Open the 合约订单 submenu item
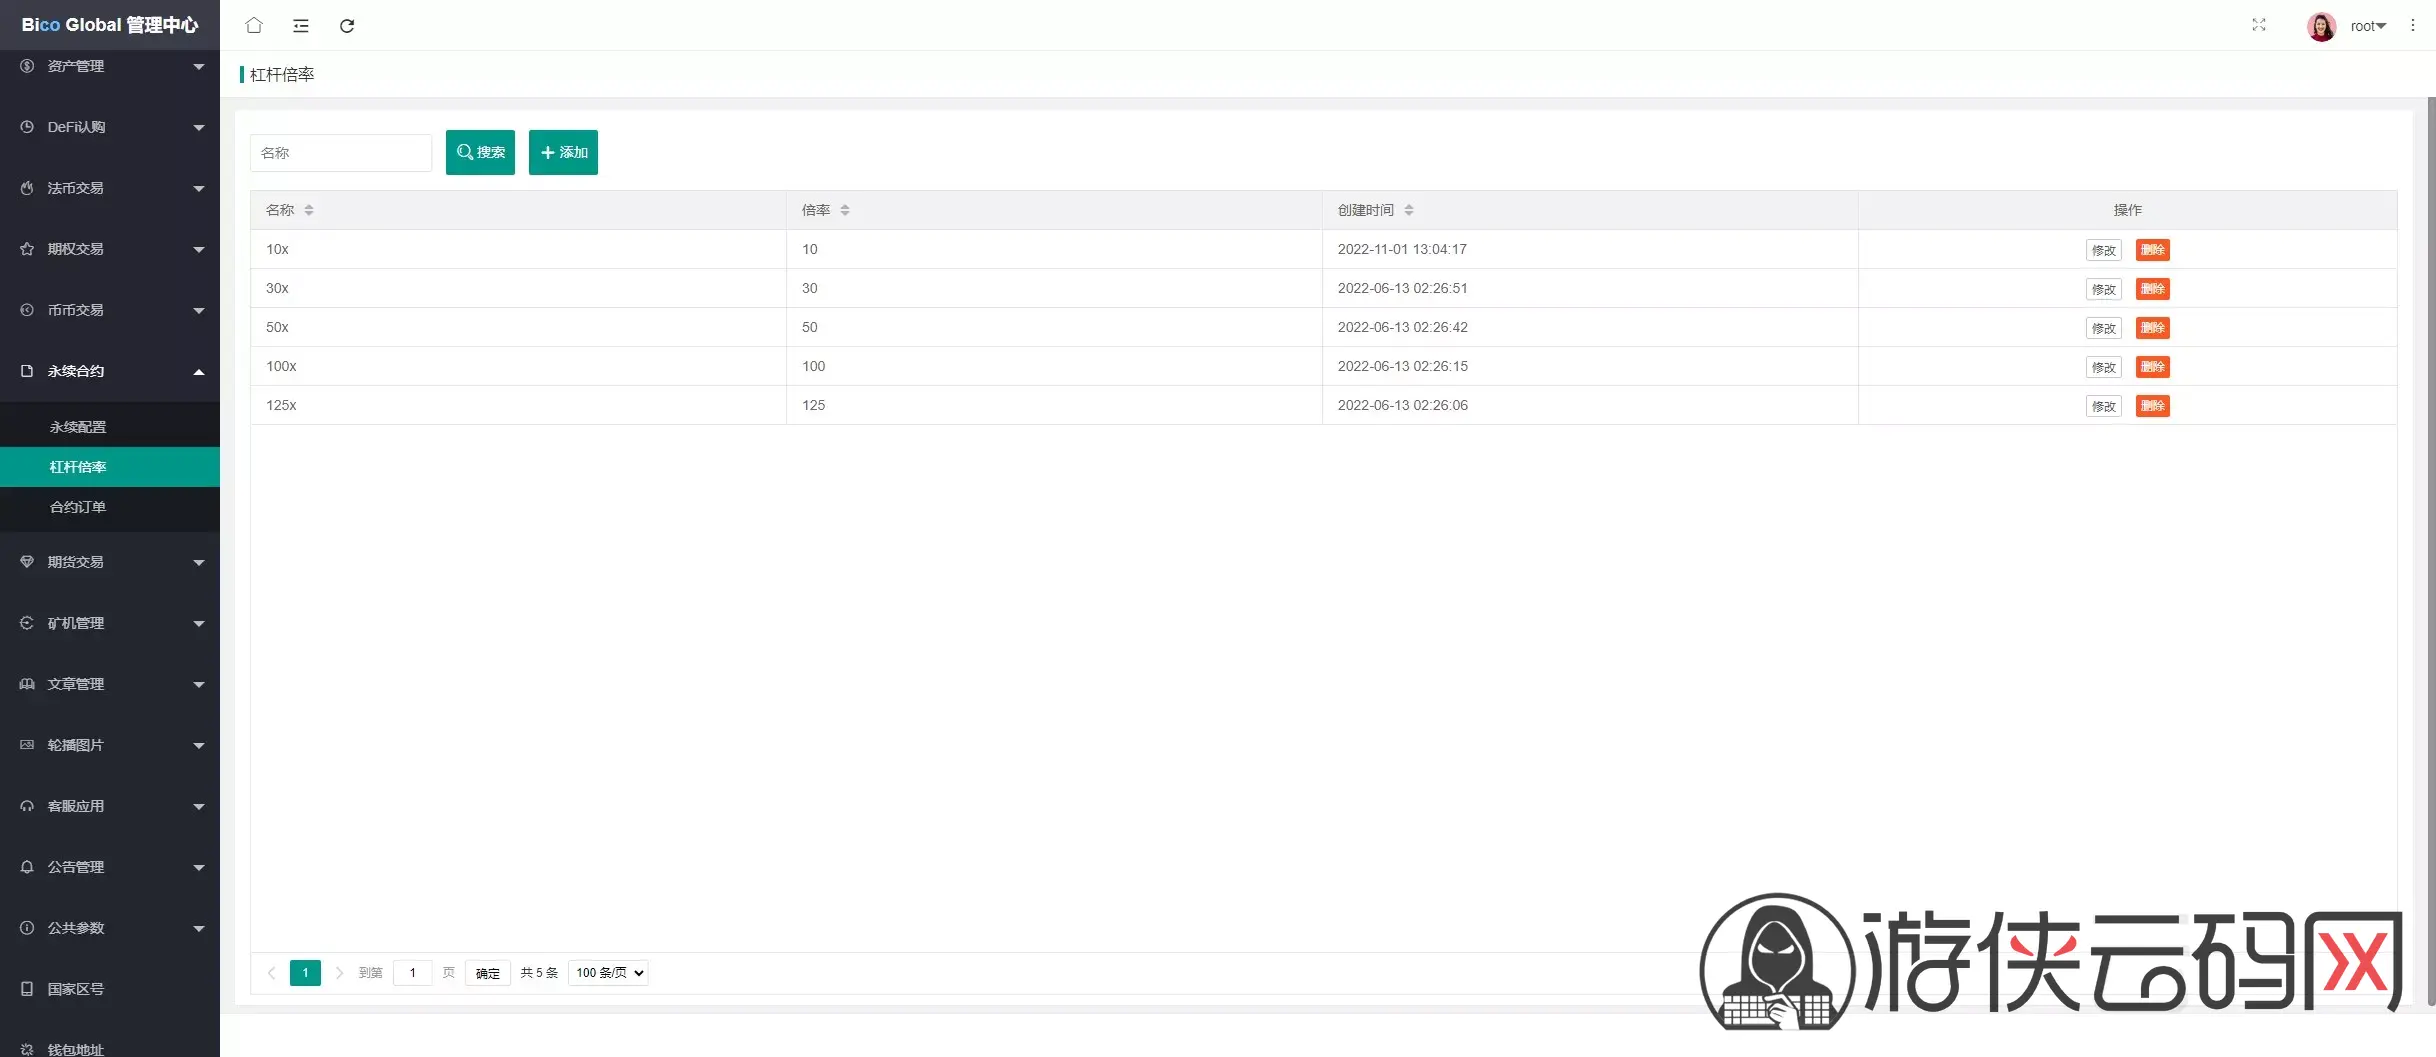This screenshot has height=1057, width=2436. point(78,507)
